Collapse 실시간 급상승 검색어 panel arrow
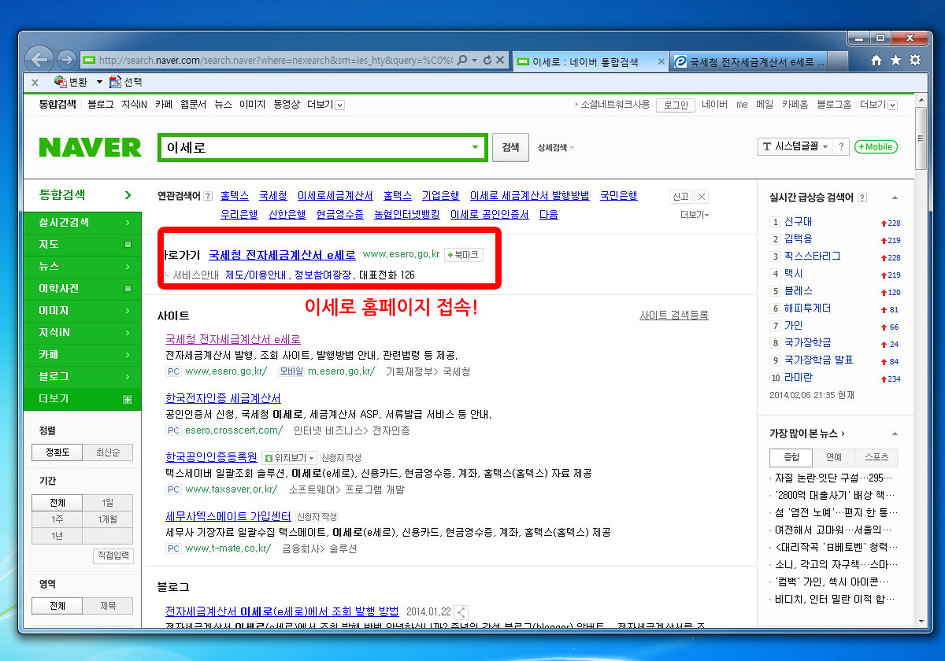Screen dimensions: 945x661 (x=895, y=198)
